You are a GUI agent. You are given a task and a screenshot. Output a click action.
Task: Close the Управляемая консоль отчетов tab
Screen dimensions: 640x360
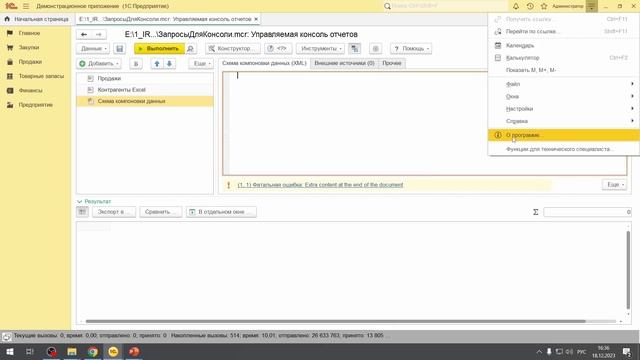[x=256, y=19]
